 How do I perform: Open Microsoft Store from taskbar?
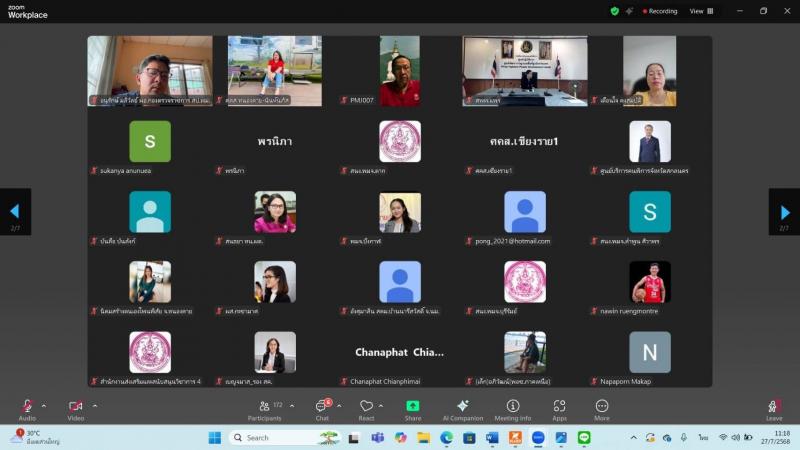pos(469,438)
